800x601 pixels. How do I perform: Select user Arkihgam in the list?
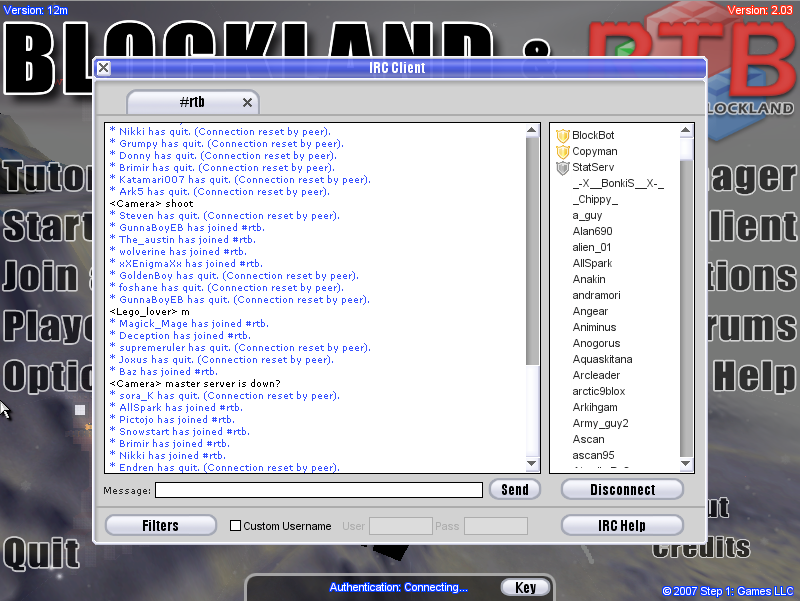[595, 407]
